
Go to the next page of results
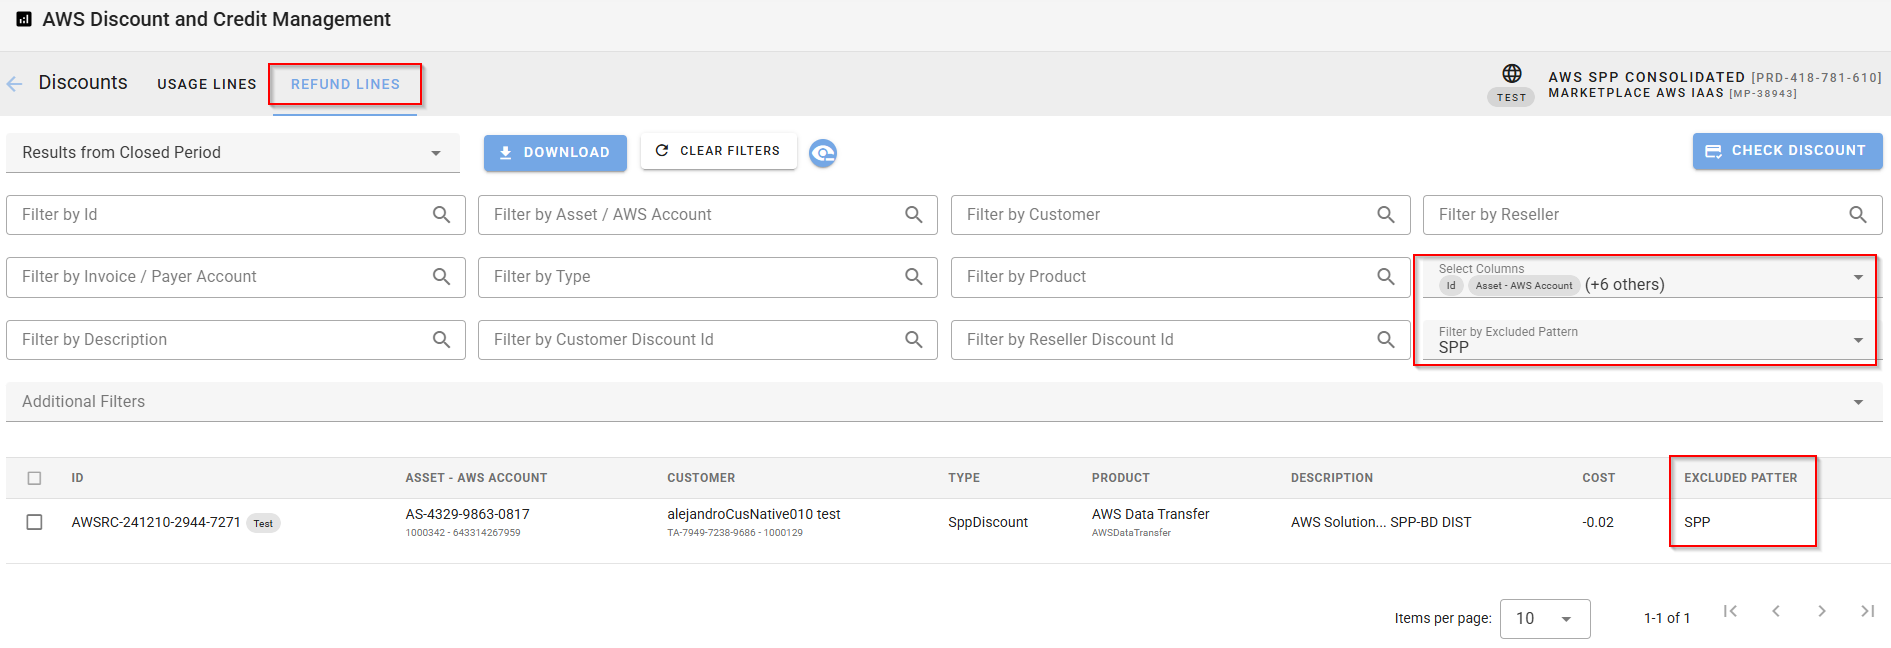tap(1821, 612)
